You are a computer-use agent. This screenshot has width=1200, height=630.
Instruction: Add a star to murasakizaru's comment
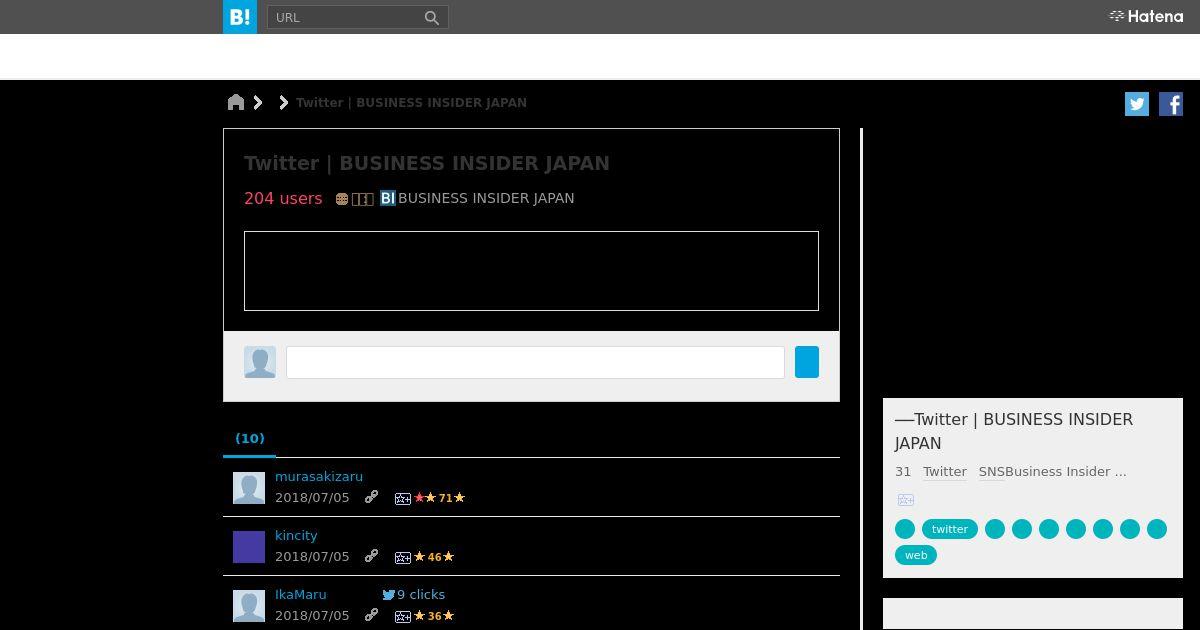point(403,498)
